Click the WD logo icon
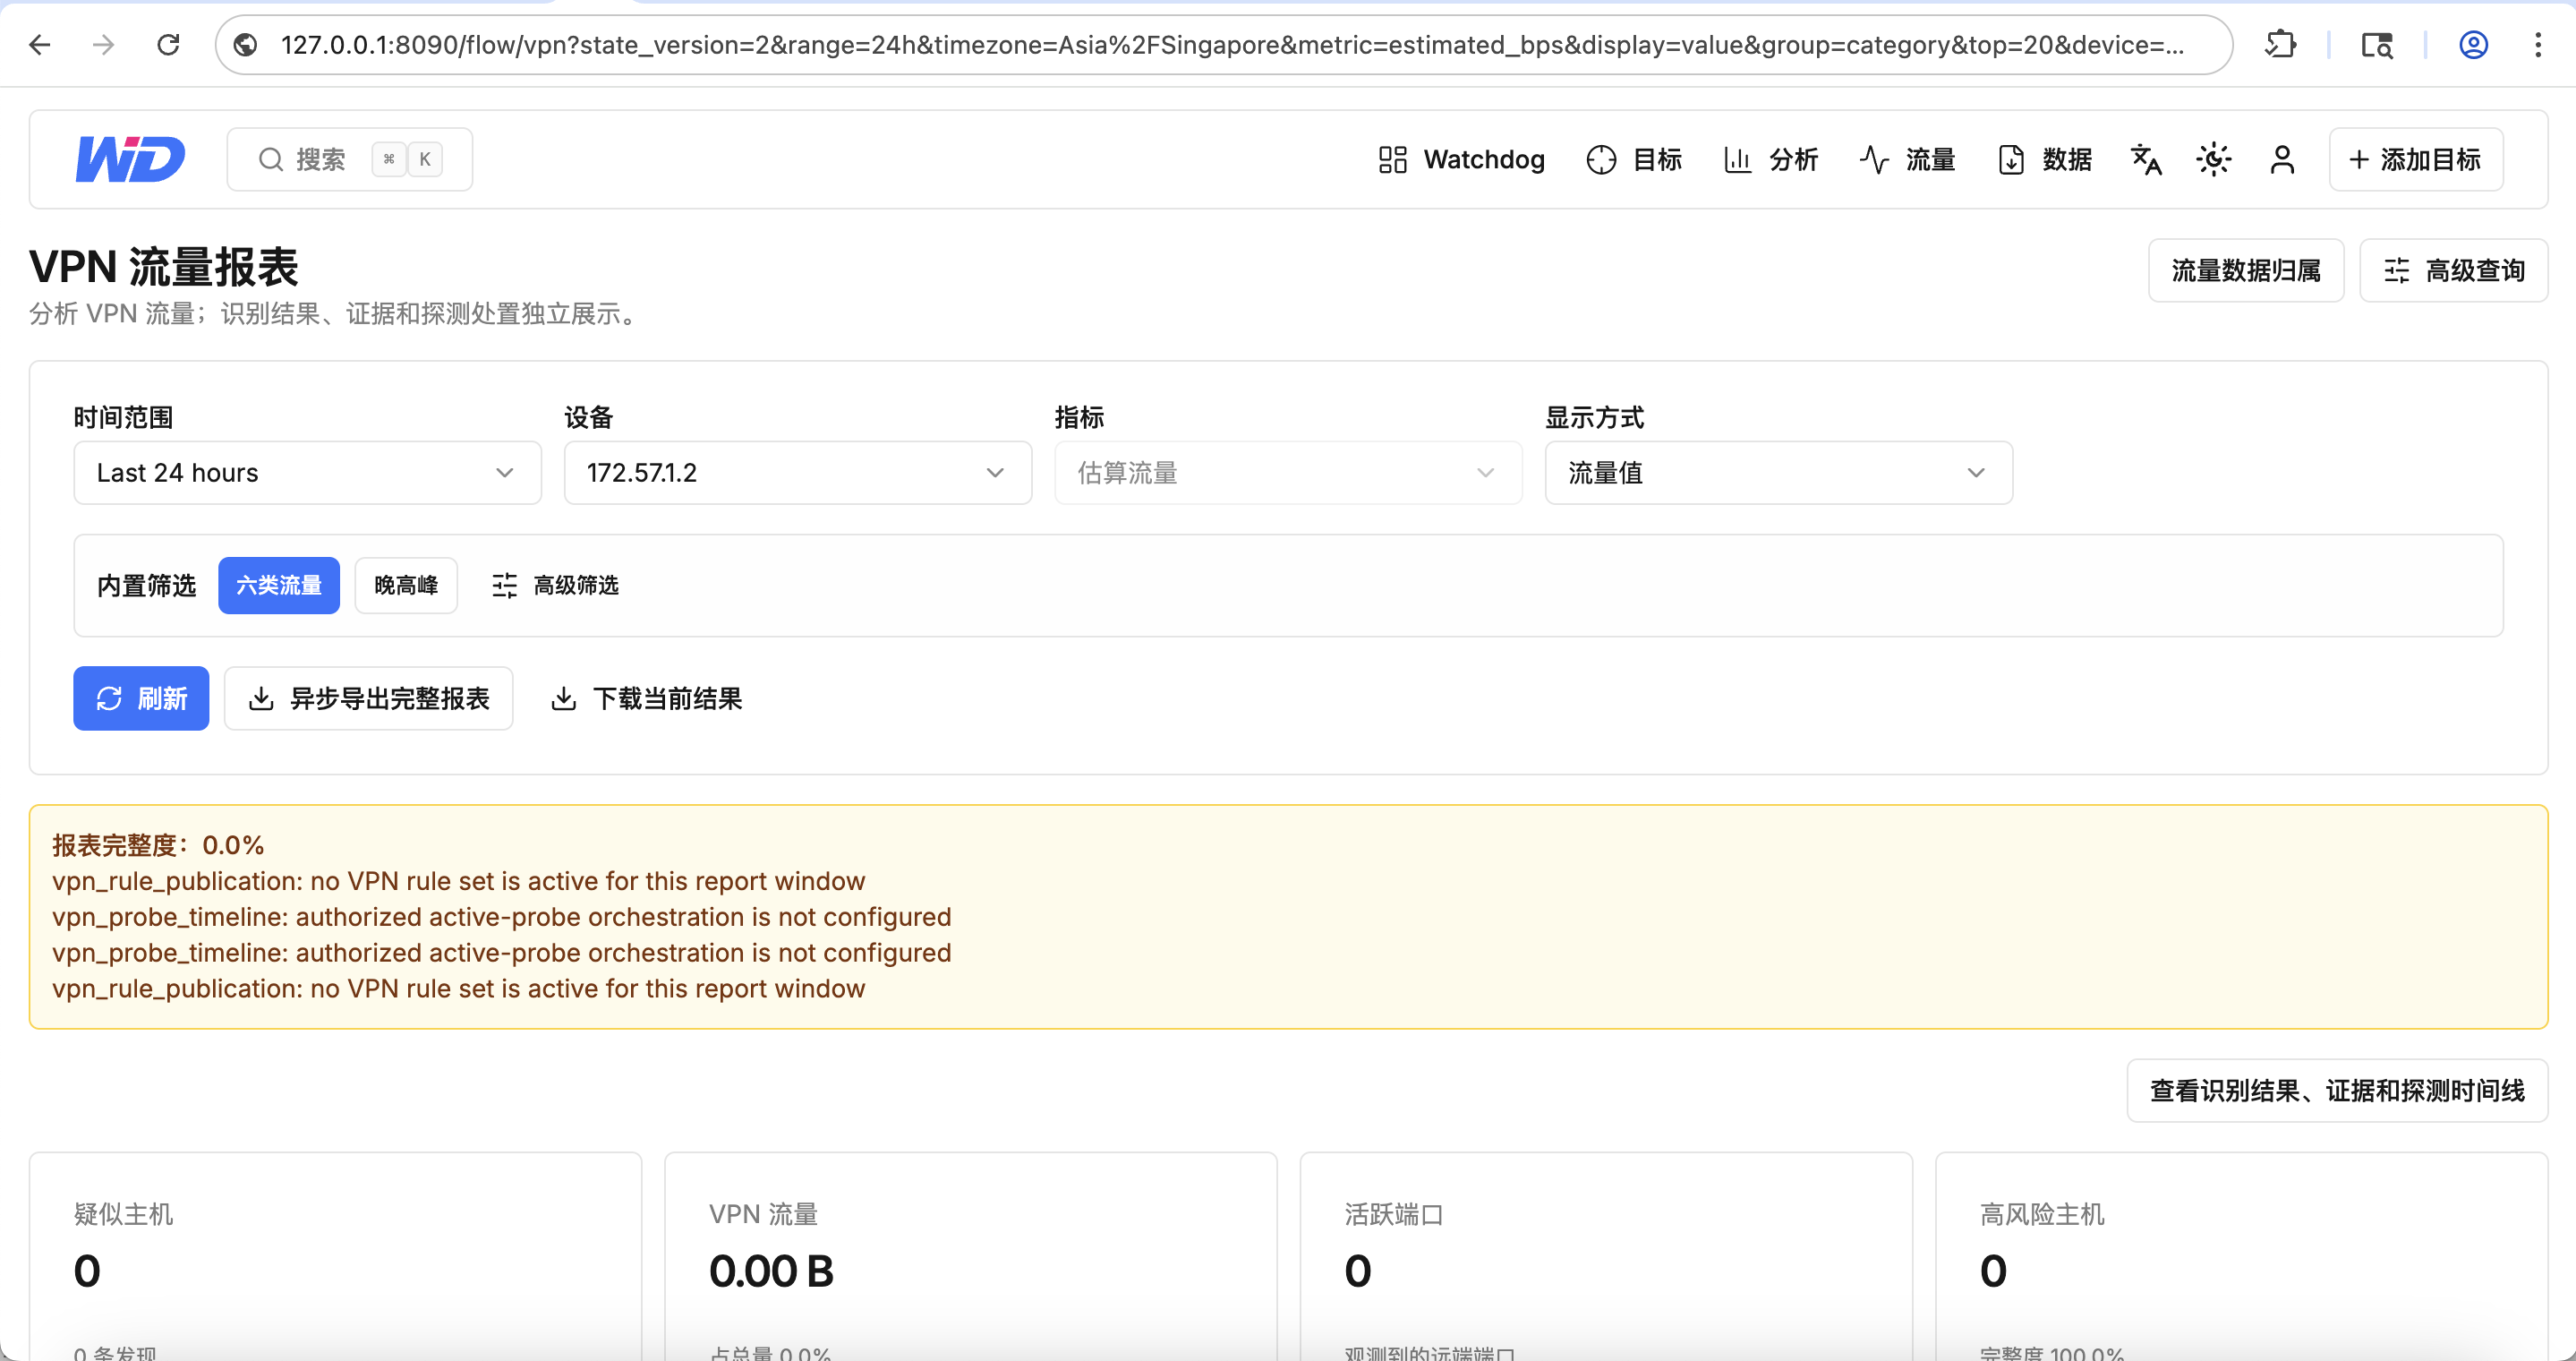The width and height of the screenshot is (2576, 1361). (x=130, y=159)
